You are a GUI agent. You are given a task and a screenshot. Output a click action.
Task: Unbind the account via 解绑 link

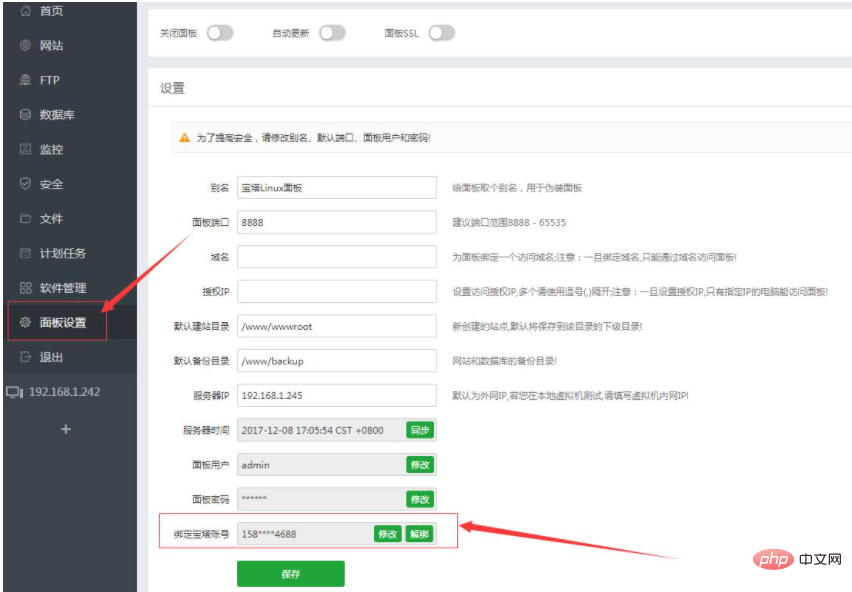[x=418, y=534]
